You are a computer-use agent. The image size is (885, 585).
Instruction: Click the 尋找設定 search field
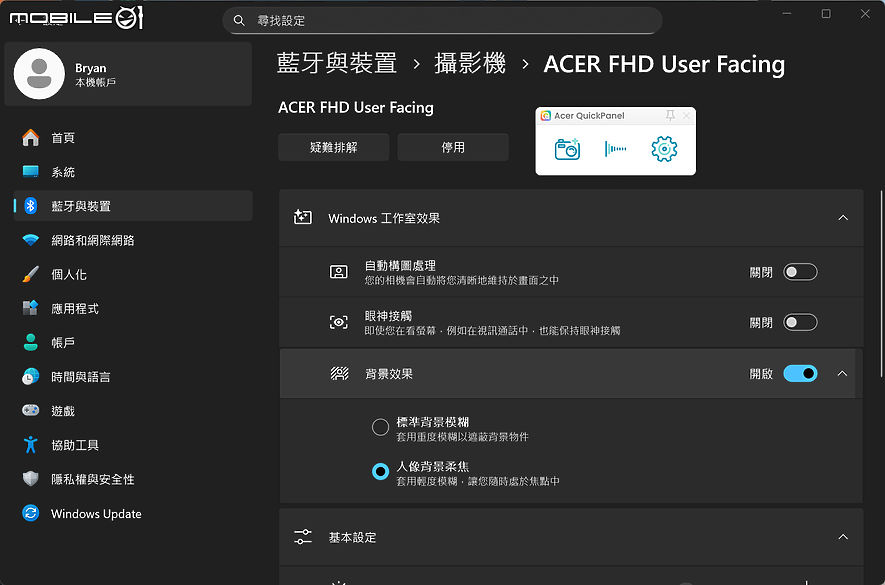pyautogui.click(x=442, y=21)
